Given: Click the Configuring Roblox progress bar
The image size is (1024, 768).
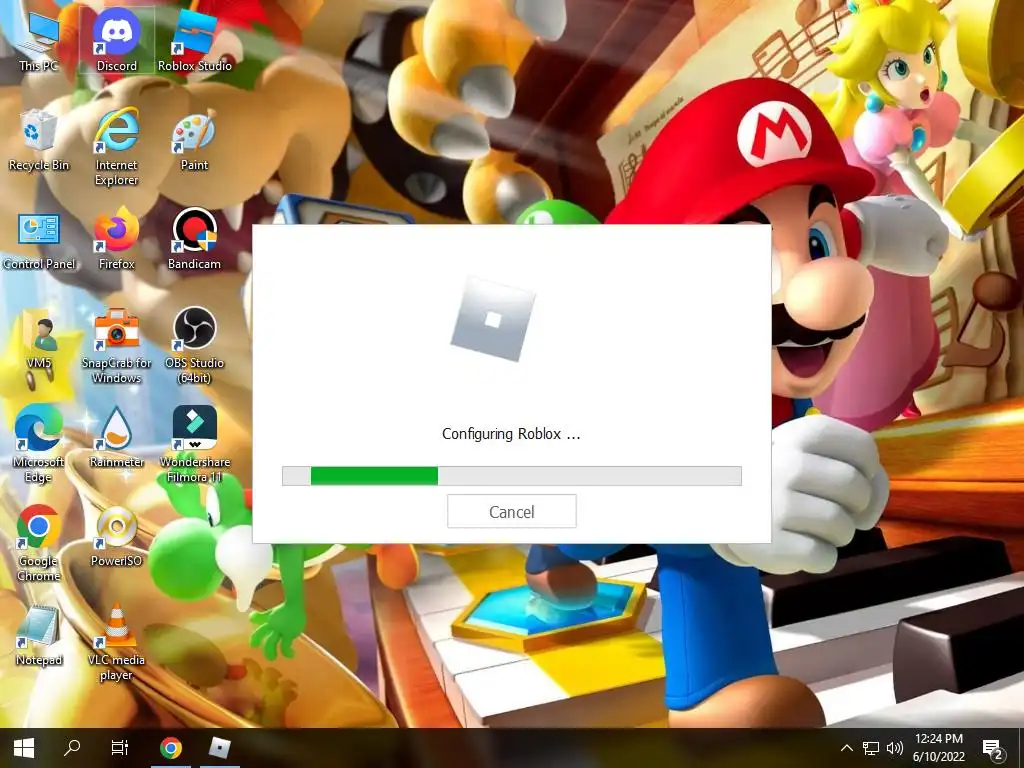Looking at the screenshot, I should [x=511, y=475].
